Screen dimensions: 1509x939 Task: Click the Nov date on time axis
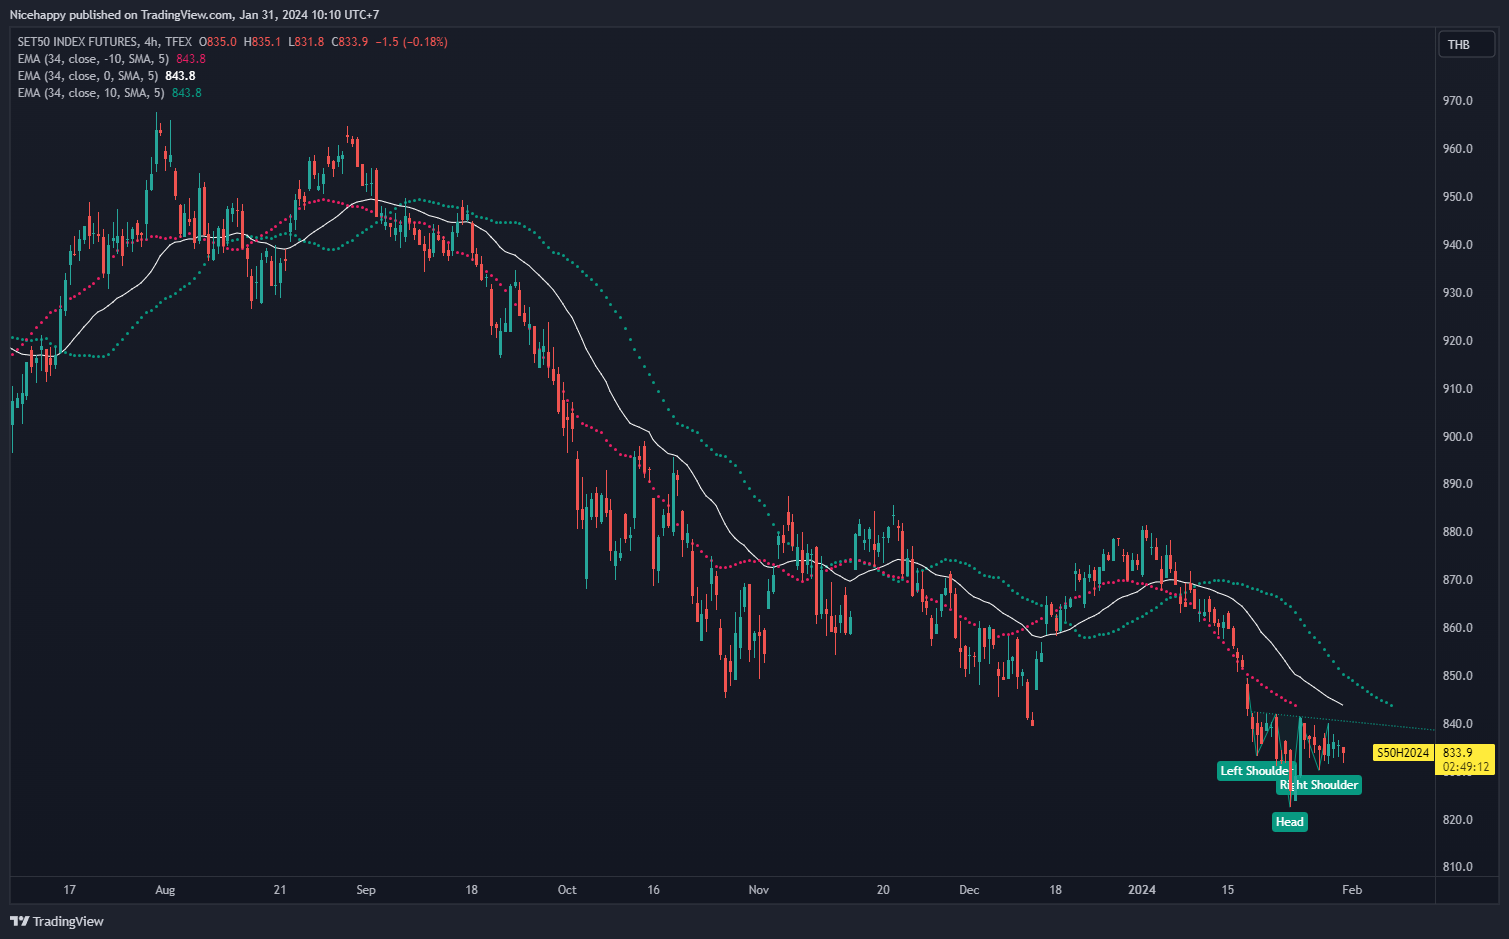759,890
